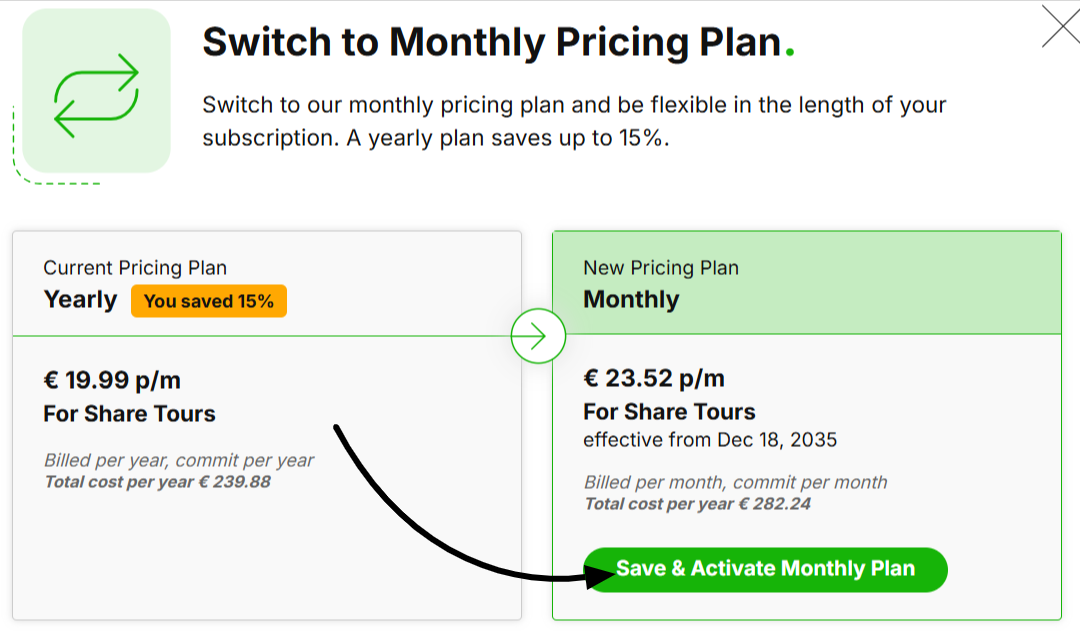Click For Share Tours in monthly plan
1080x631 pixels.
click(669, 412)
